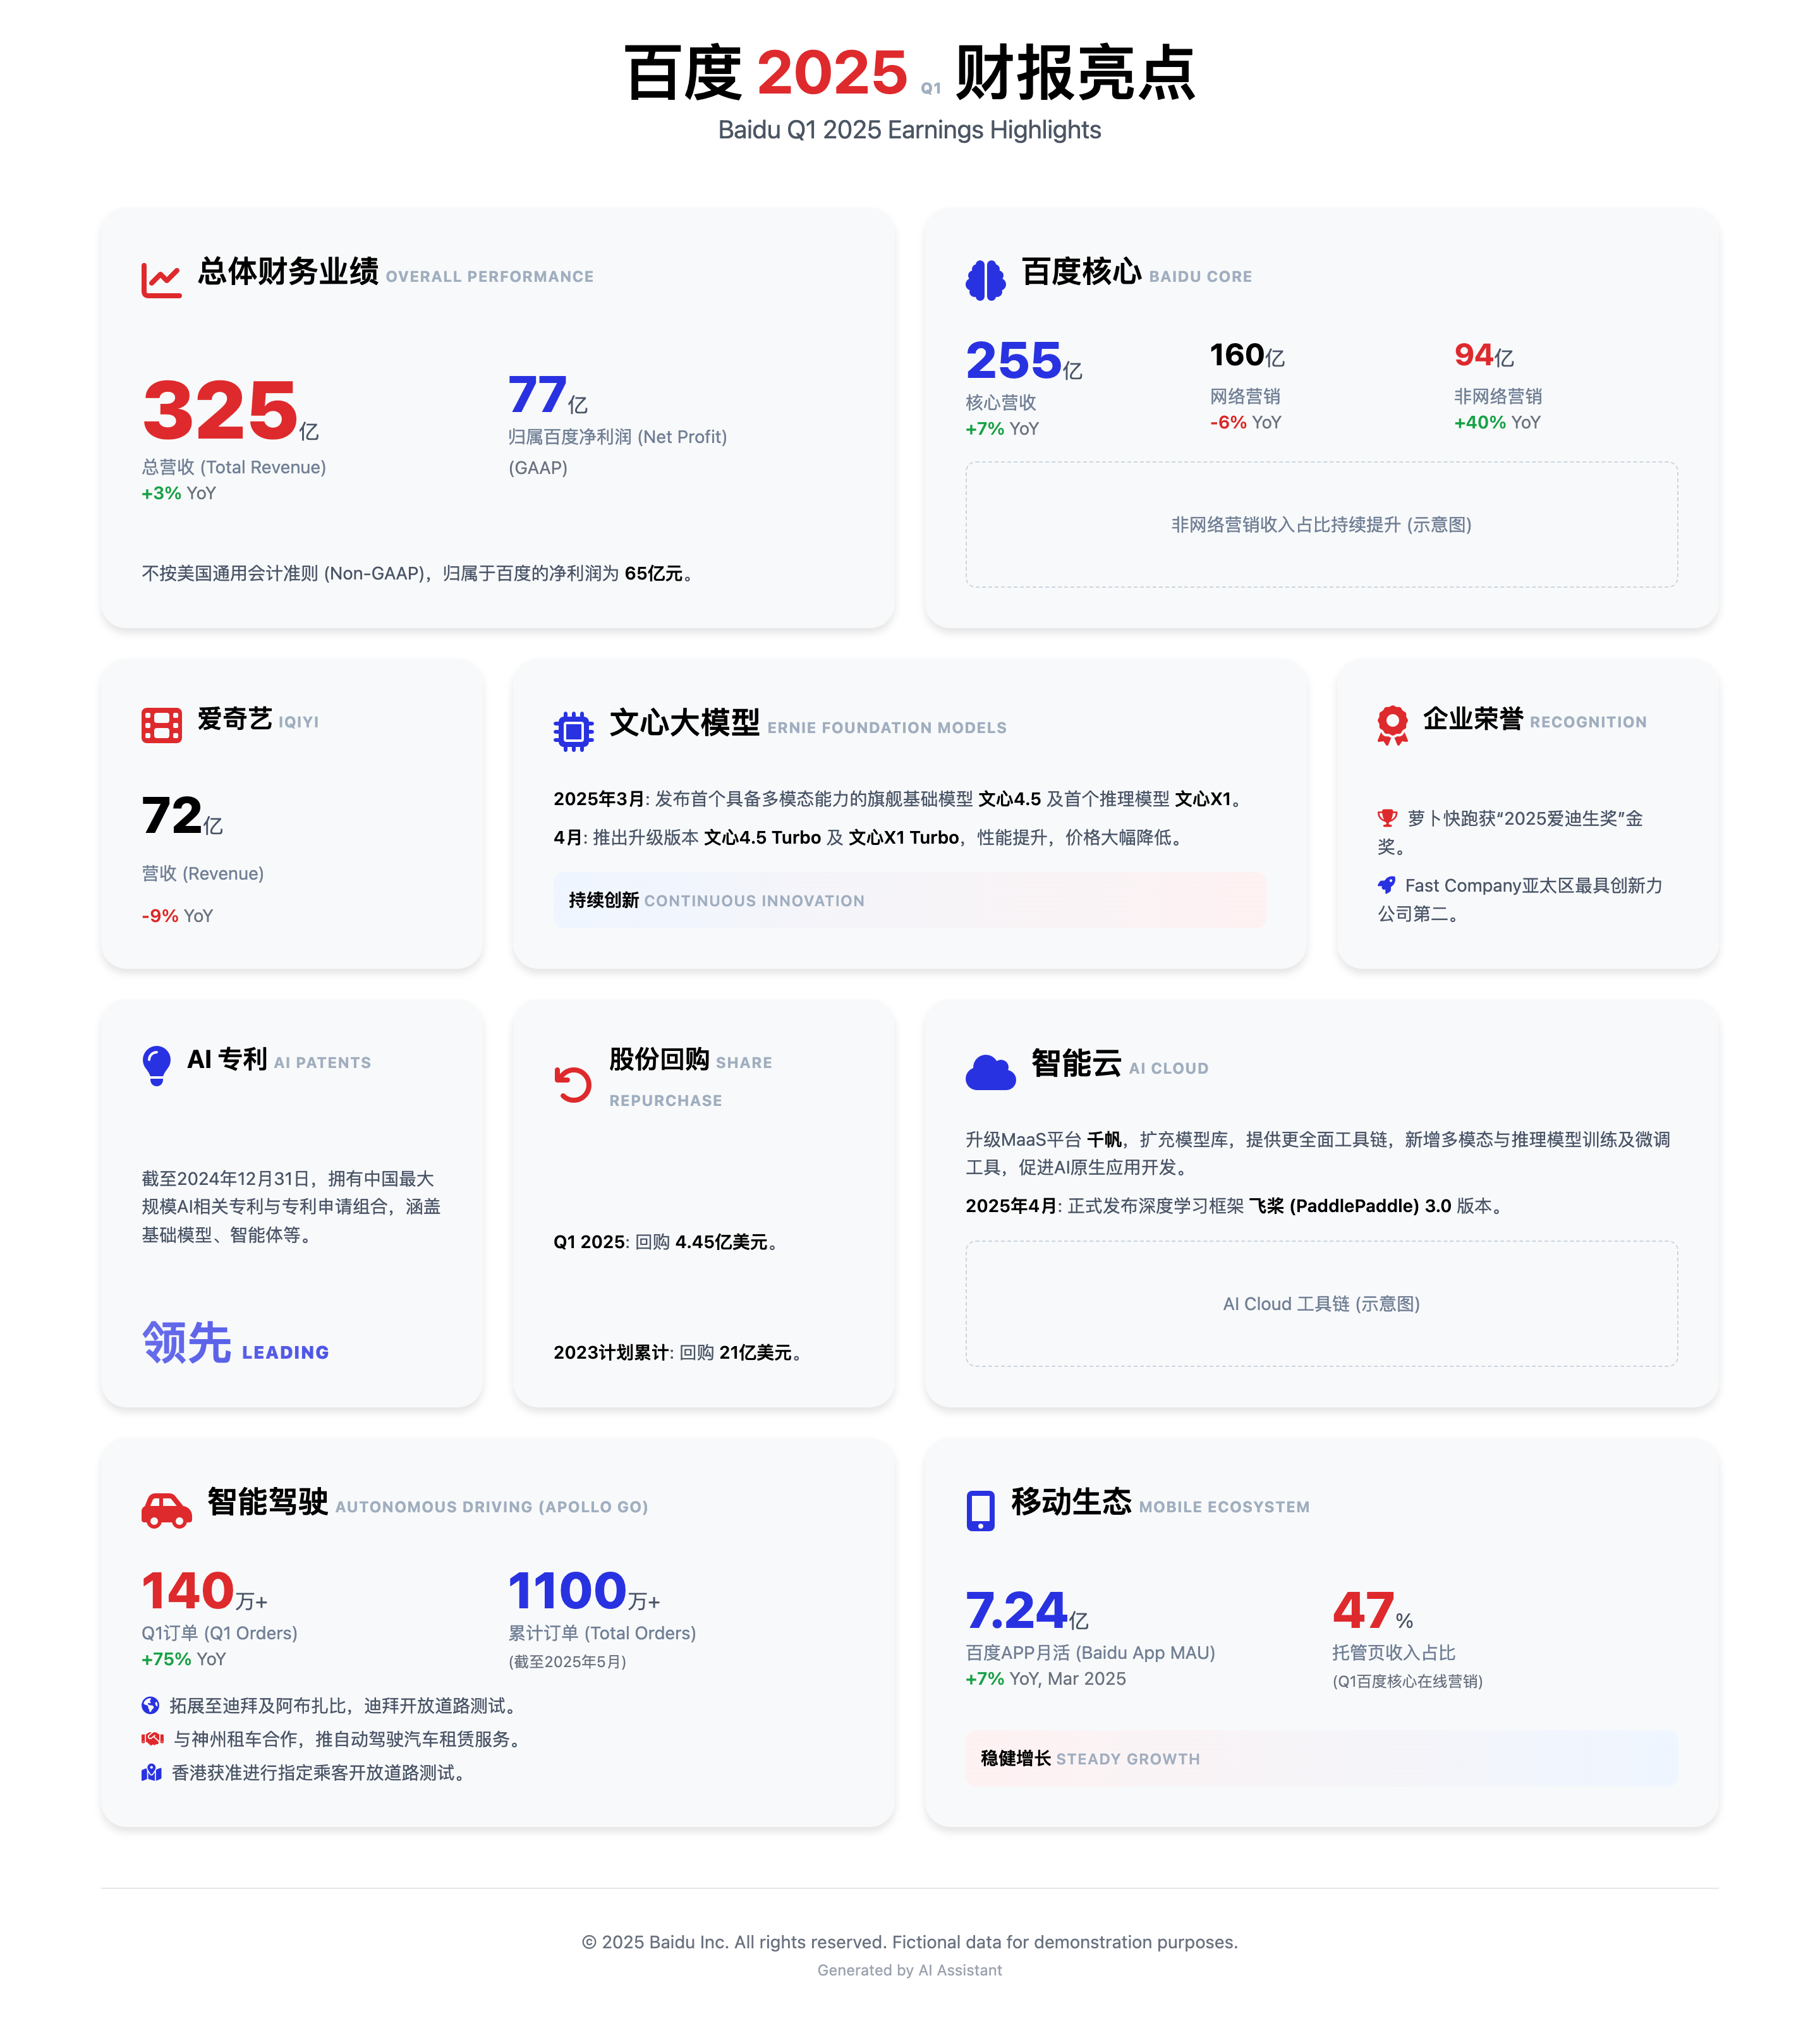This screenshot has height=2021, width=1820.
Task: Click the 智能驾驶 card heading
Action: click(x=428, y=1502)
